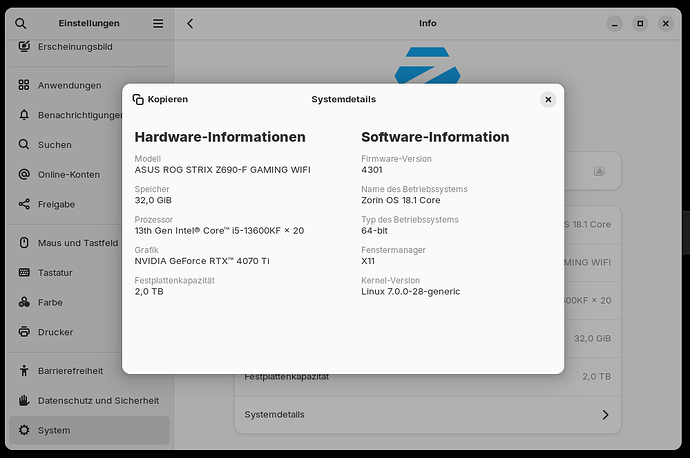This screenshot has width=690, height=458.
Task: Open Datenschutz und Sicherheit
Action: pyautogui.click(x=89, y=401)
